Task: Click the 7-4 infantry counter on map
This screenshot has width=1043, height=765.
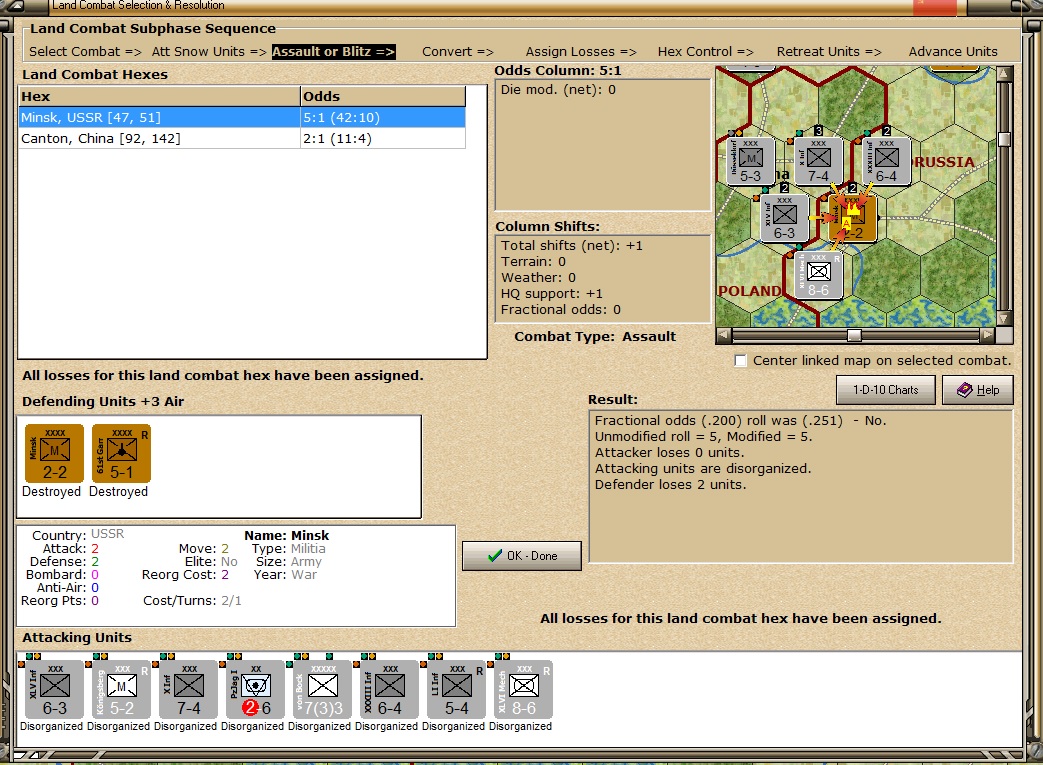Action: point(818,161)
